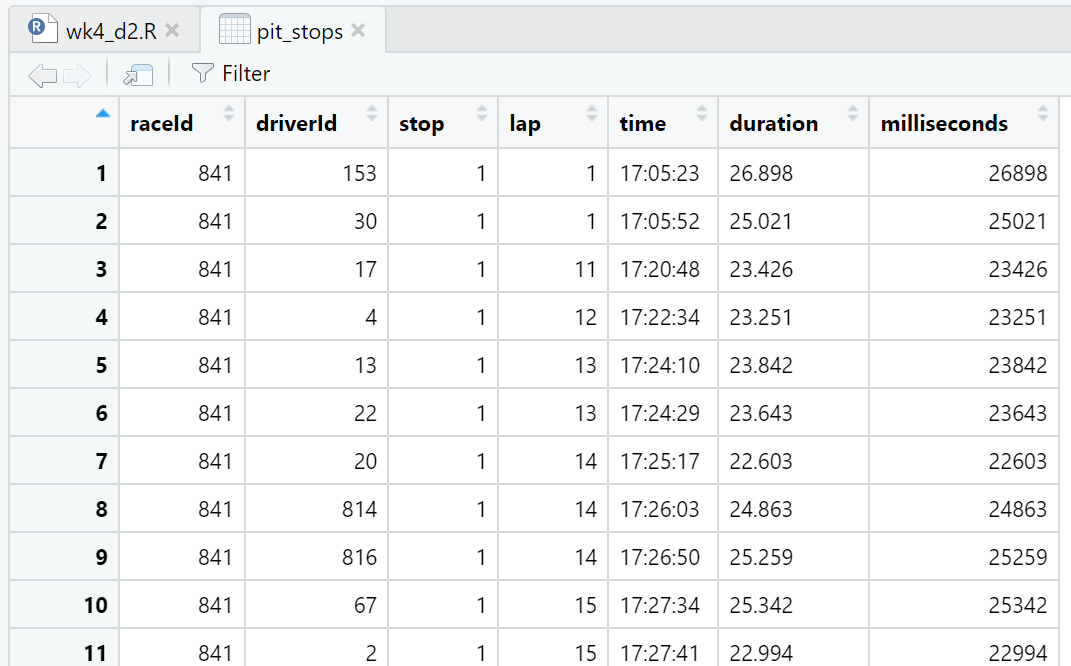
Task: Click the show in new window icon
Action: 138,74
